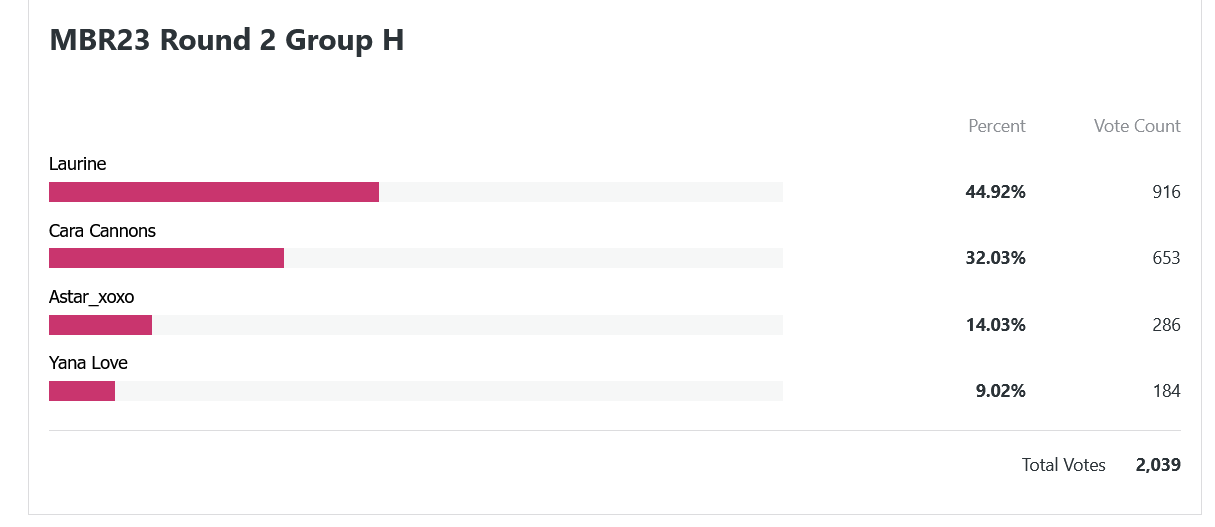
Task: Click the 44.92% percentage value
Action: click(995, 192)
